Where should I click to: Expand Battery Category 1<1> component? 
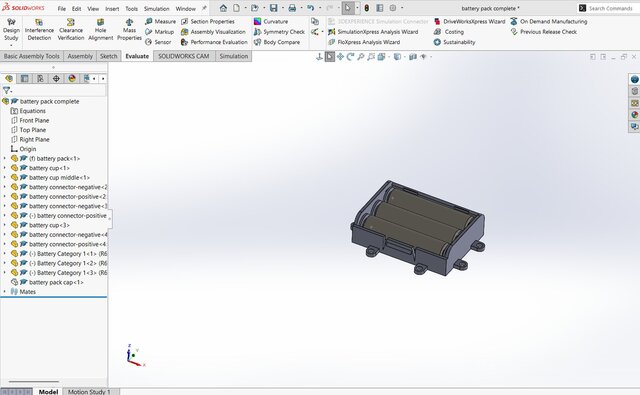(4, 253)
